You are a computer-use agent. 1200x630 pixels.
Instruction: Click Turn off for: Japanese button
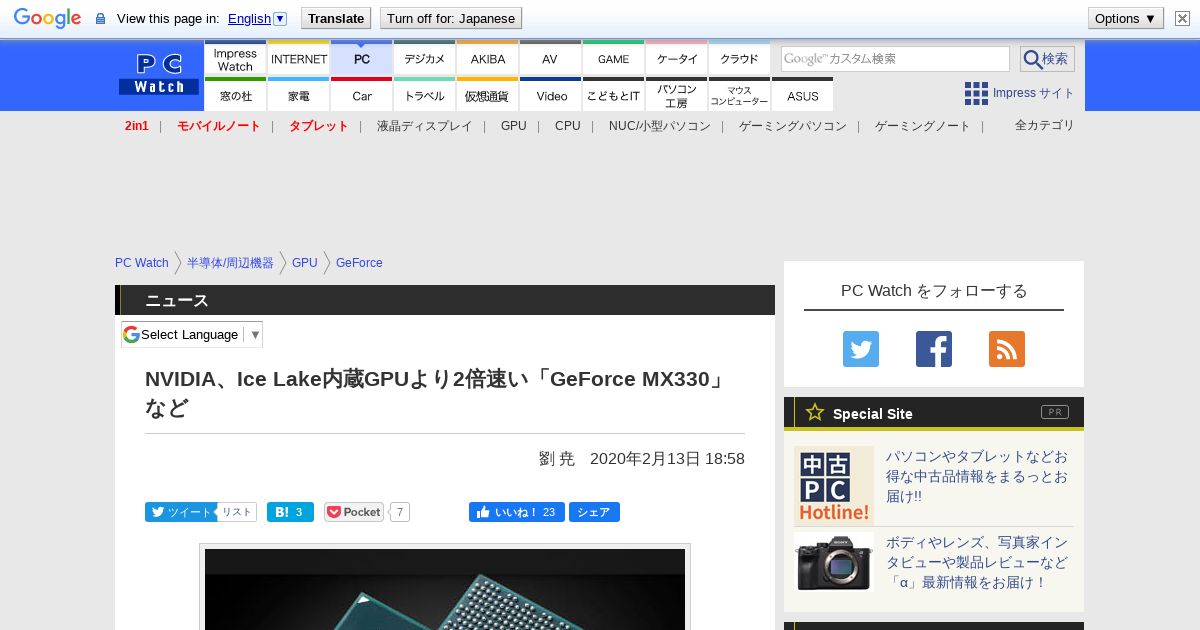click(x=451, y=18)
